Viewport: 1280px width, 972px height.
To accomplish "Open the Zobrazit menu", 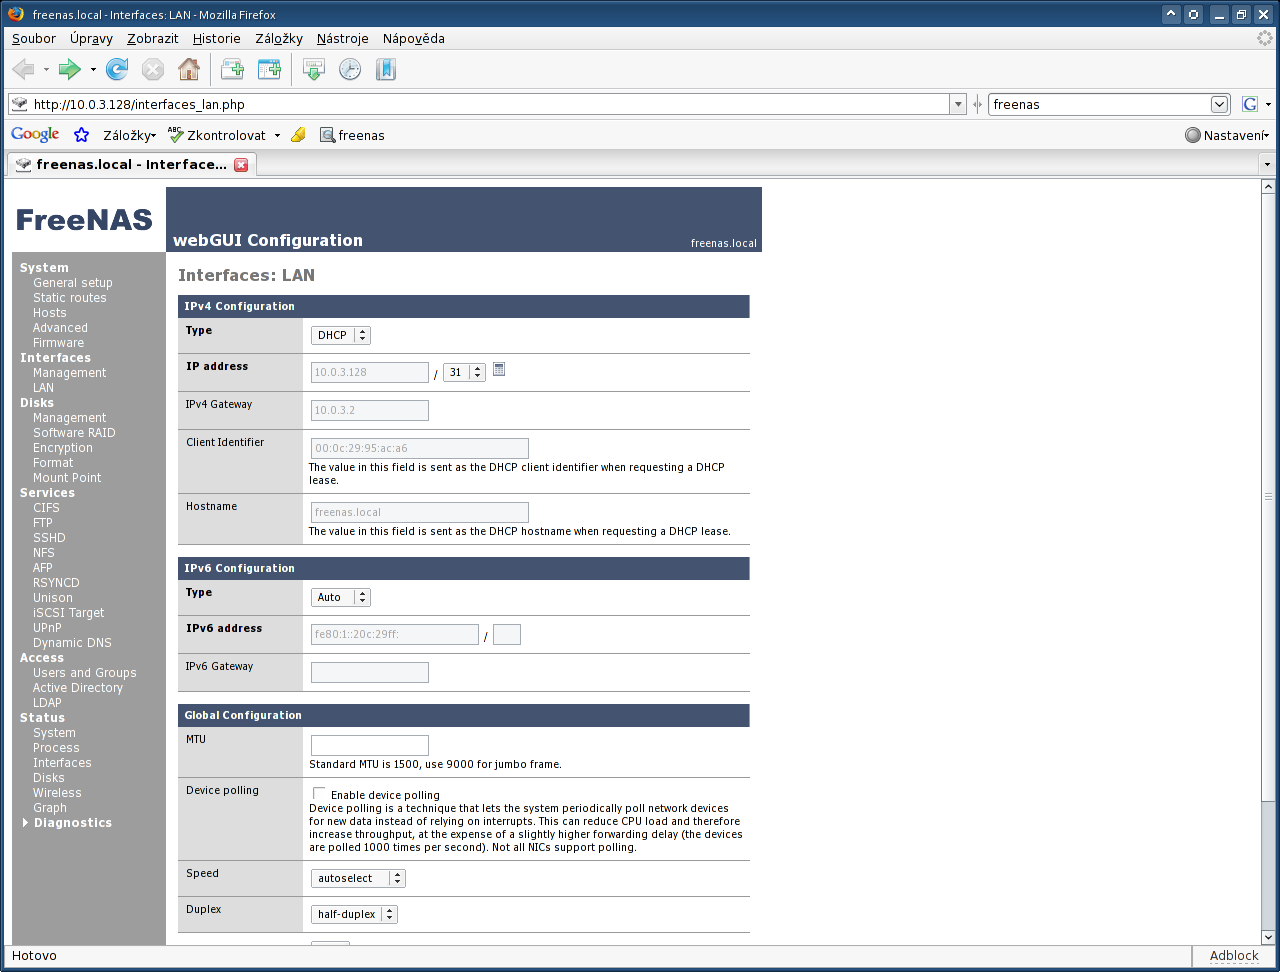I will point(153,39).
